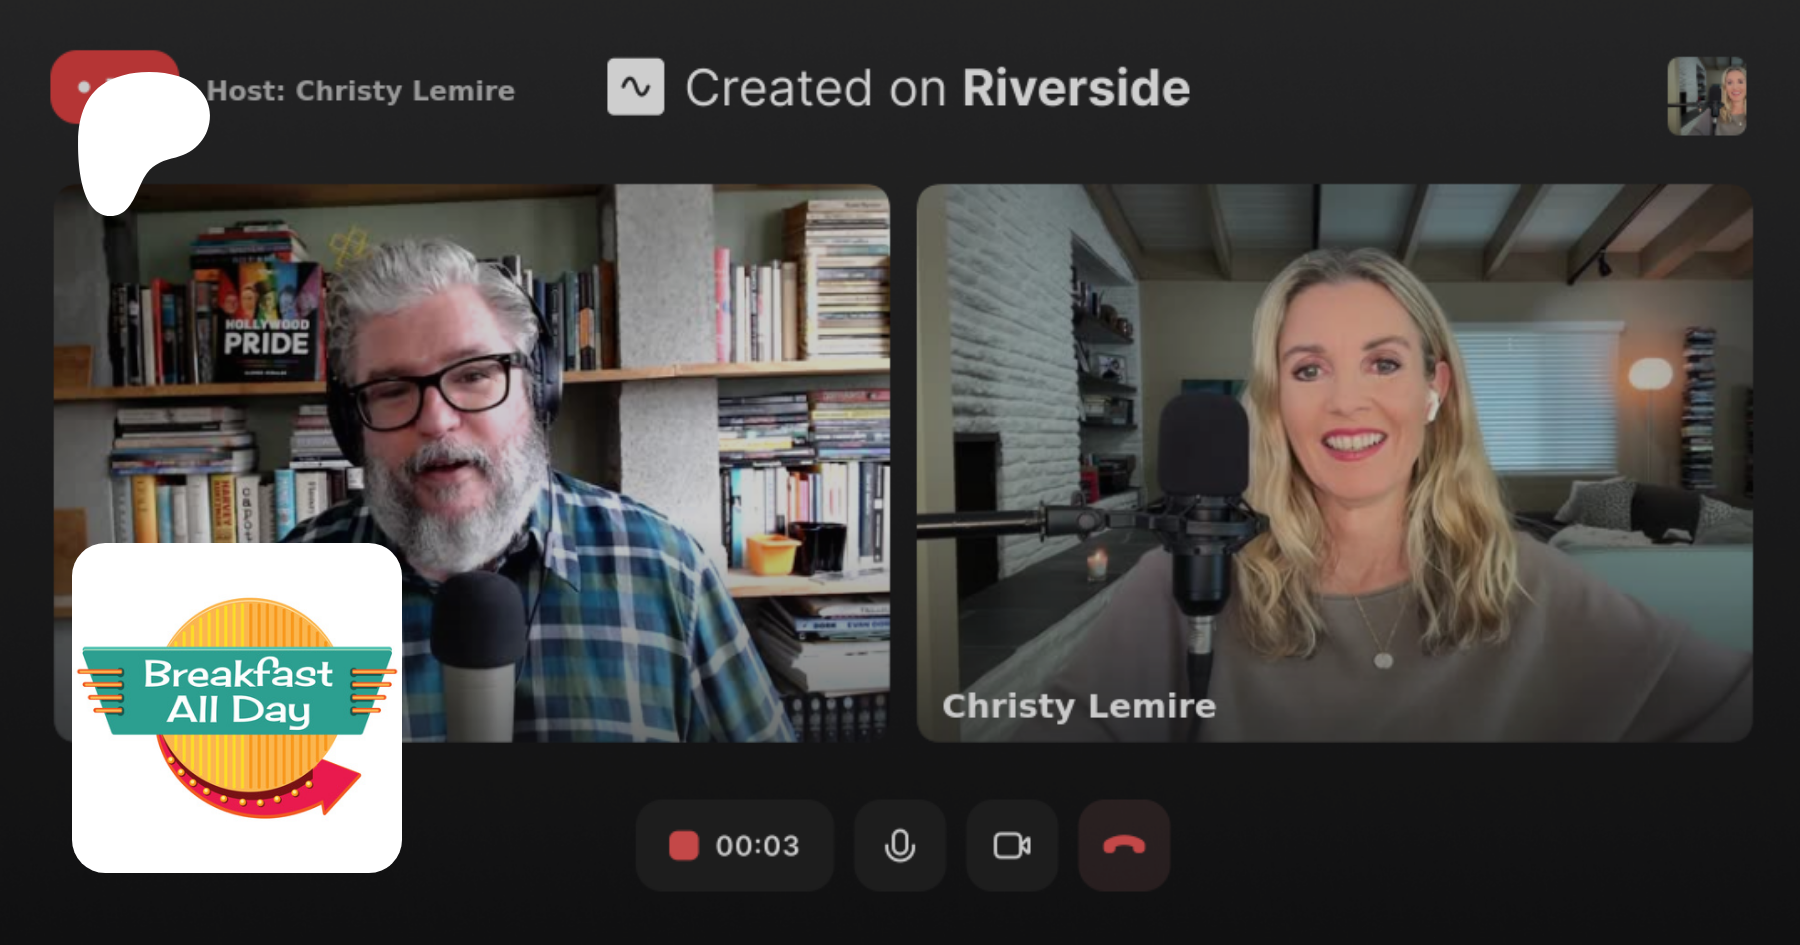Click the "Host: Christy Lemire" label
Image resolution: width=1800 pixels, height=945 pixels.
(x=361, y=91)
